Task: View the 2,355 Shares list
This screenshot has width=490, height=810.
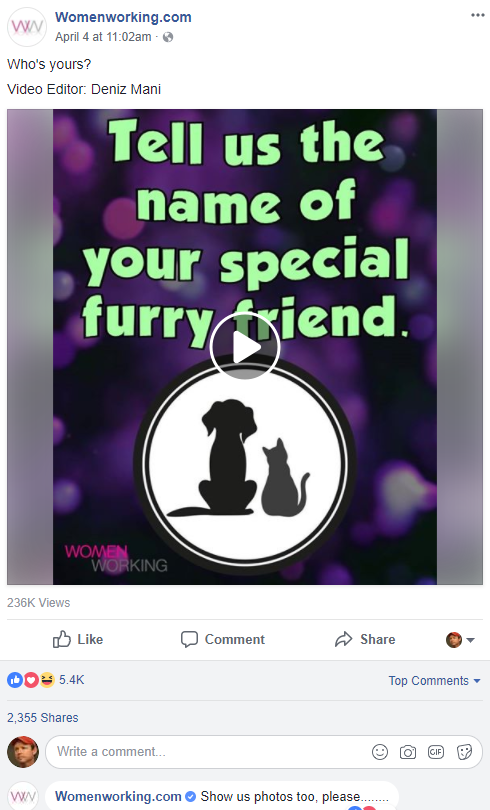Action: coord(43,718)
